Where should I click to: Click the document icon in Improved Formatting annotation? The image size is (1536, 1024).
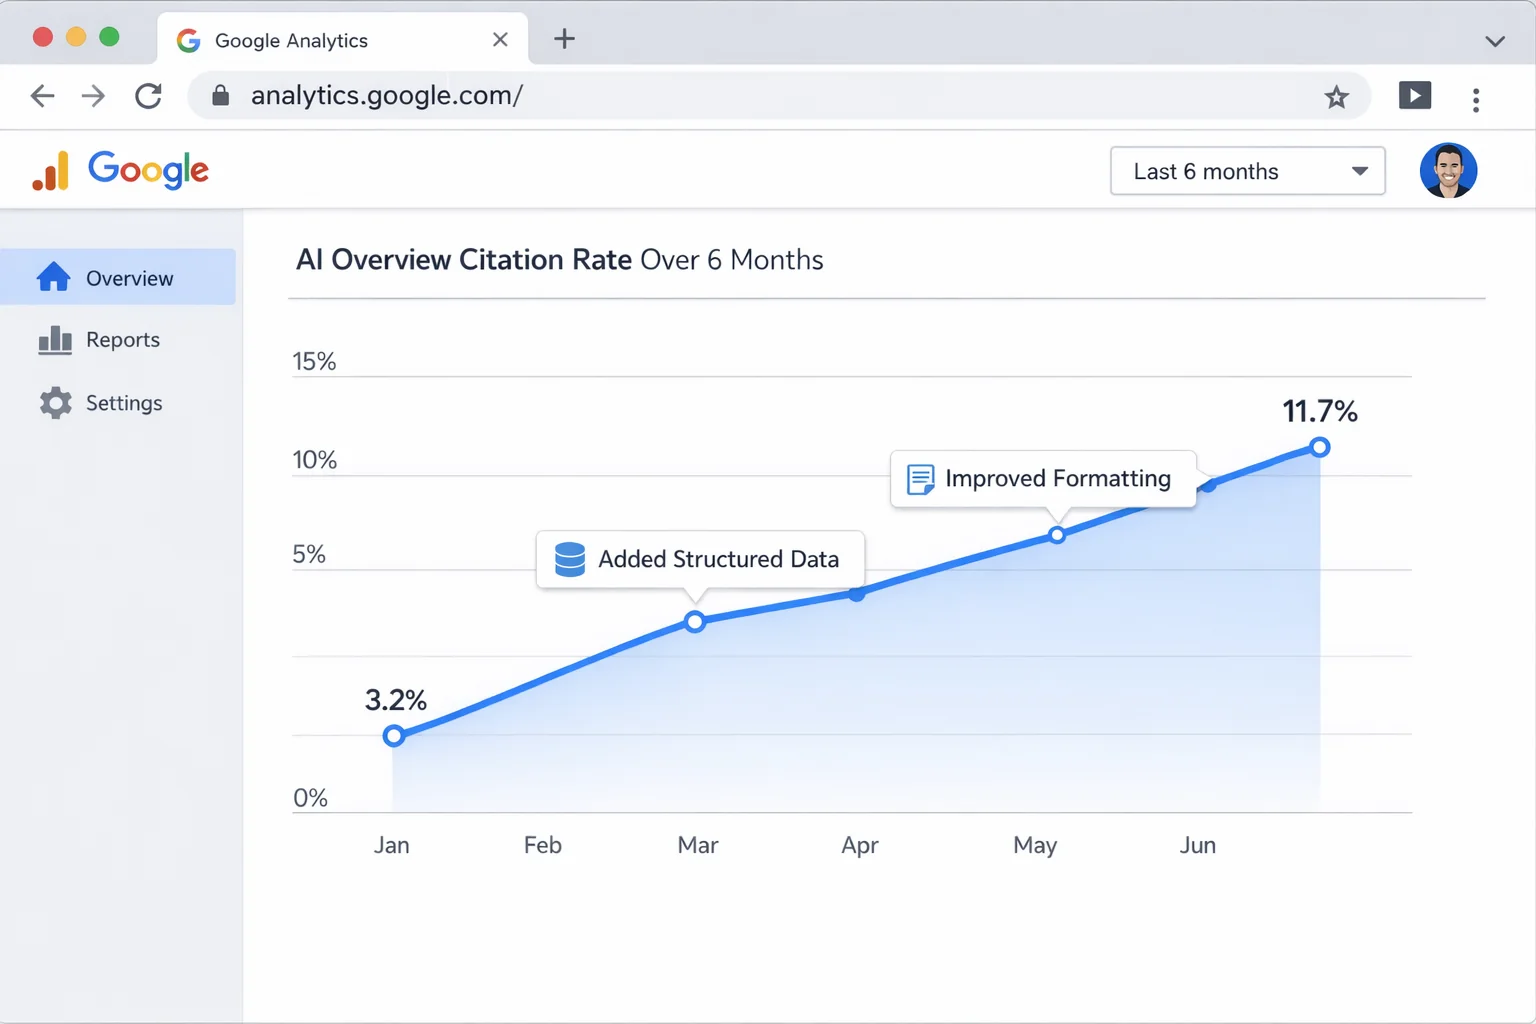coord(919,478)
